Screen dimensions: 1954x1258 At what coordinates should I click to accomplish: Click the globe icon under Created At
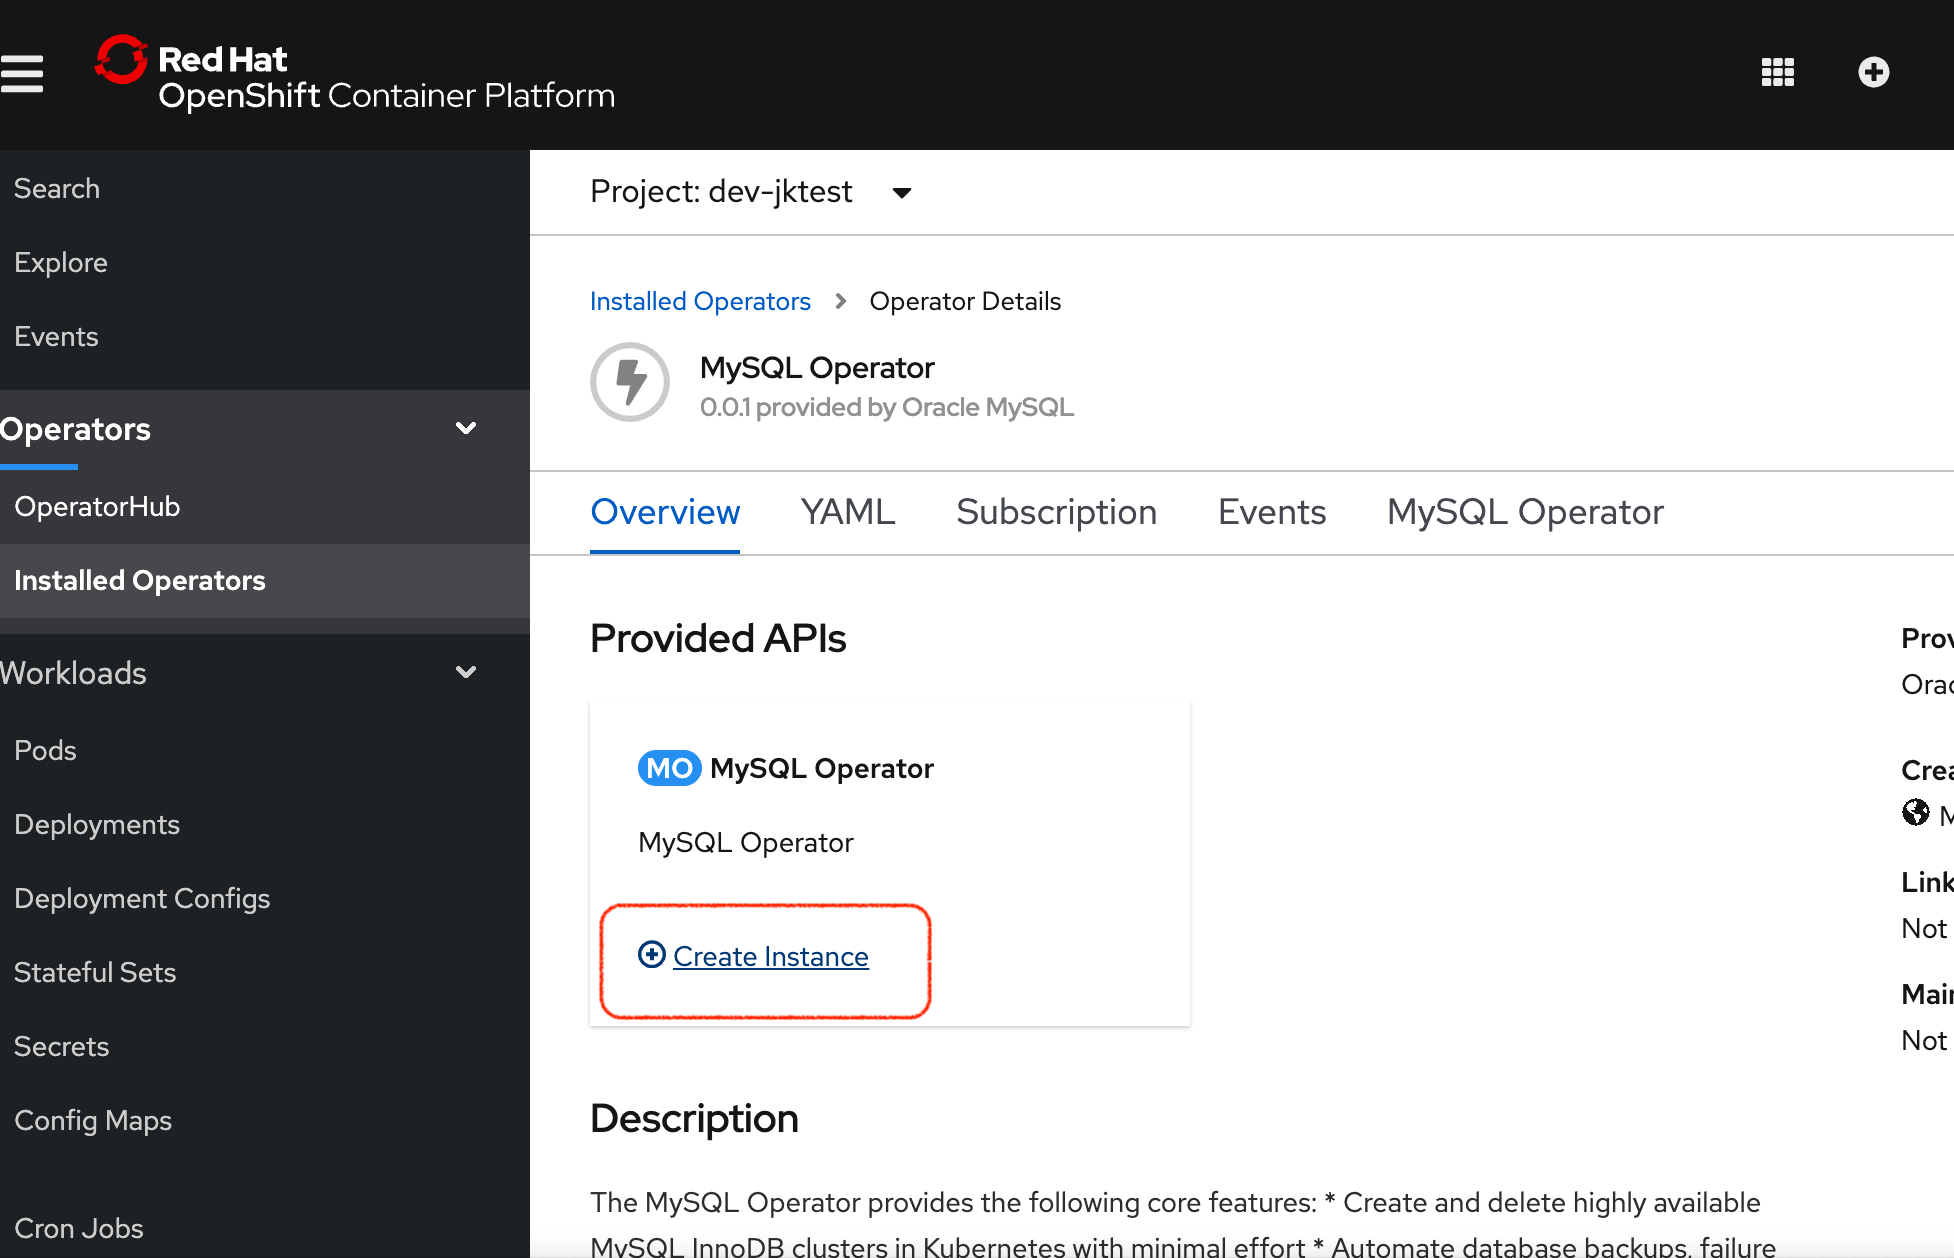(1915, 812)
